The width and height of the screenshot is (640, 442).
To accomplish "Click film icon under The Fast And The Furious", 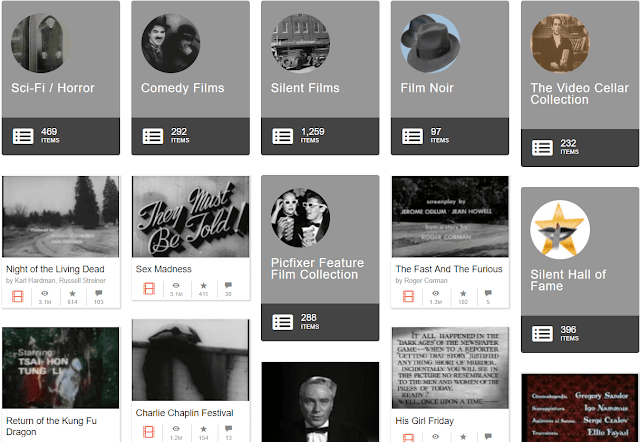I will (409, 296).
